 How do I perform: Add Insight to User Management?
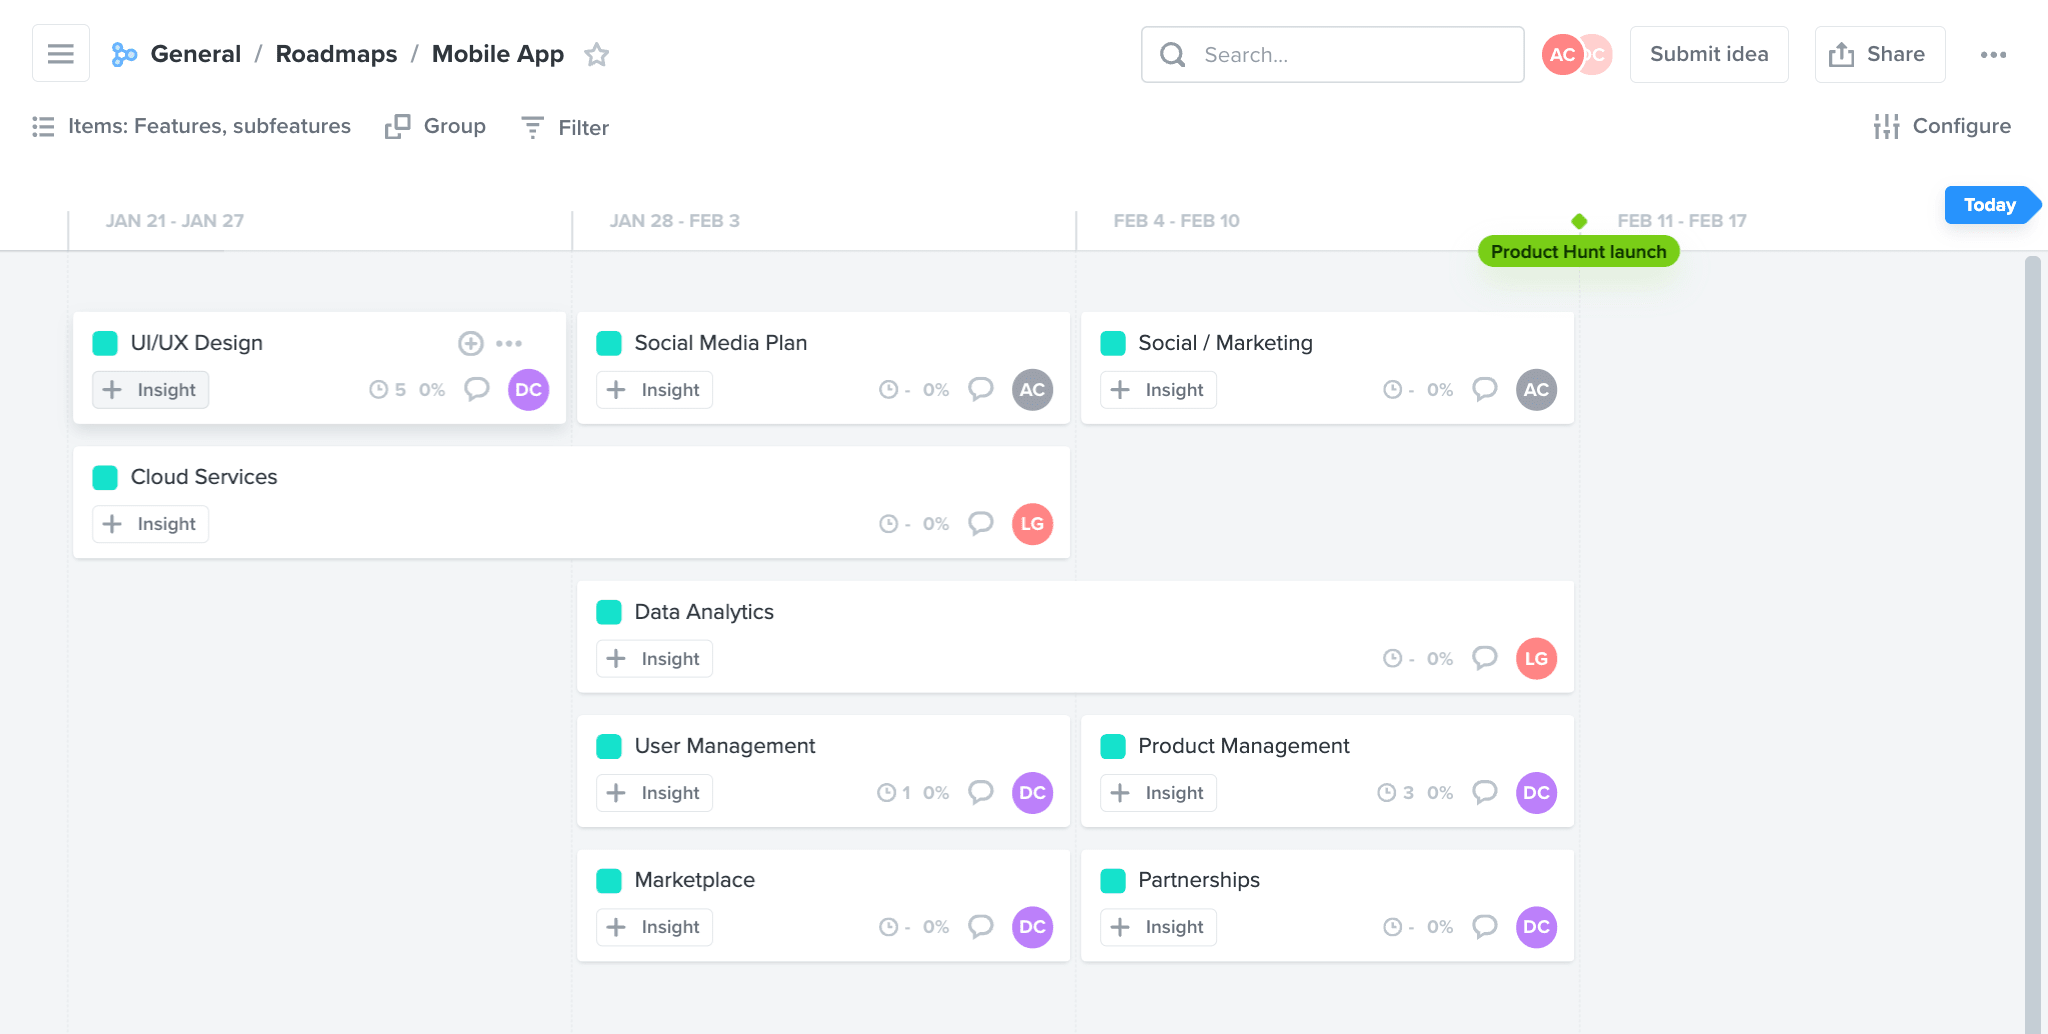click(655, 793)
